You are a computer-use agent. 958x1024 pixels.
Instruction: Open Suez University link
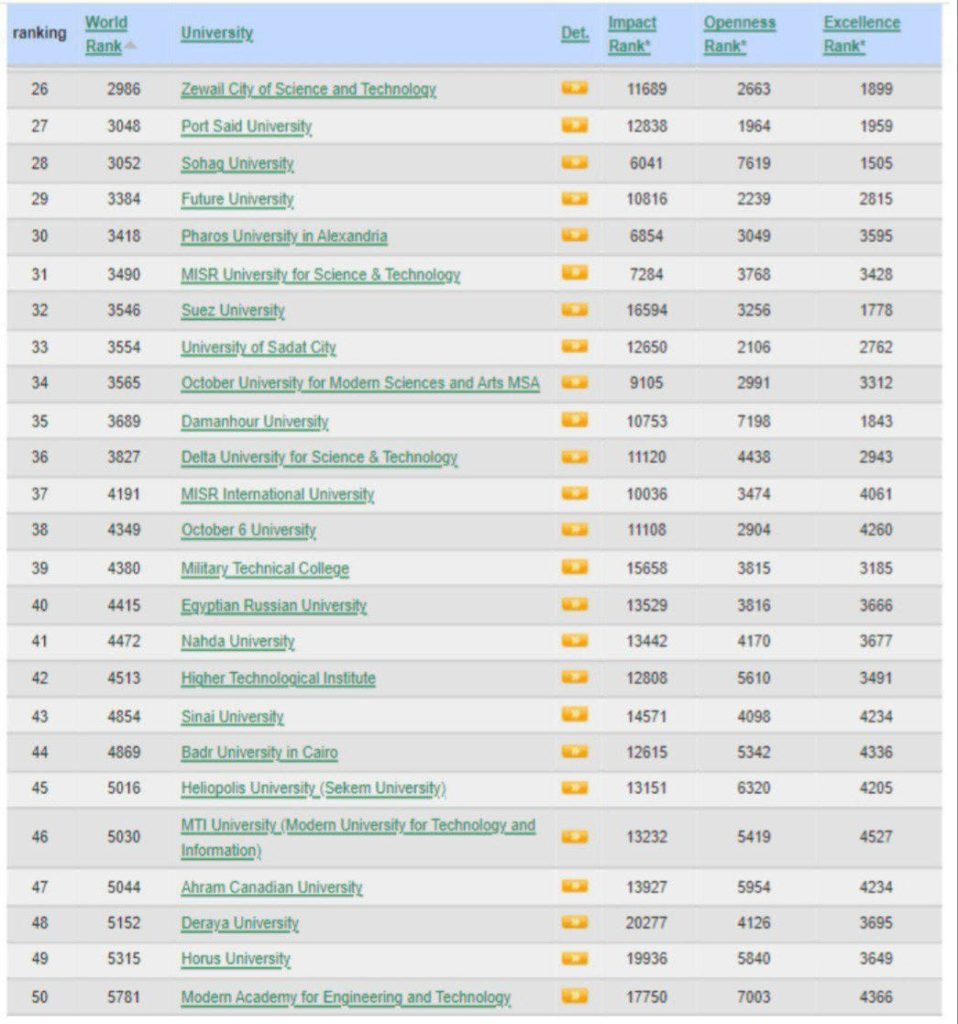click(233, 310)
